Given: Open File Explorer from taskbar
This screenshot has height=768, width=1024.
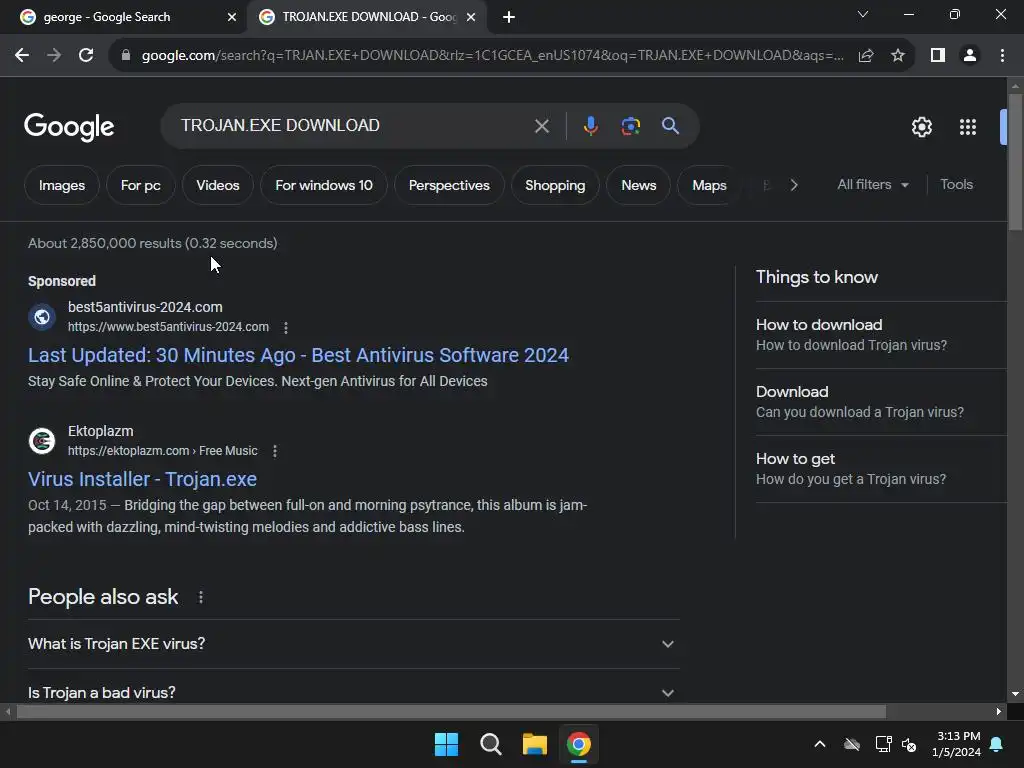Looking at the screenshot, I should click(x=534, y=744).
